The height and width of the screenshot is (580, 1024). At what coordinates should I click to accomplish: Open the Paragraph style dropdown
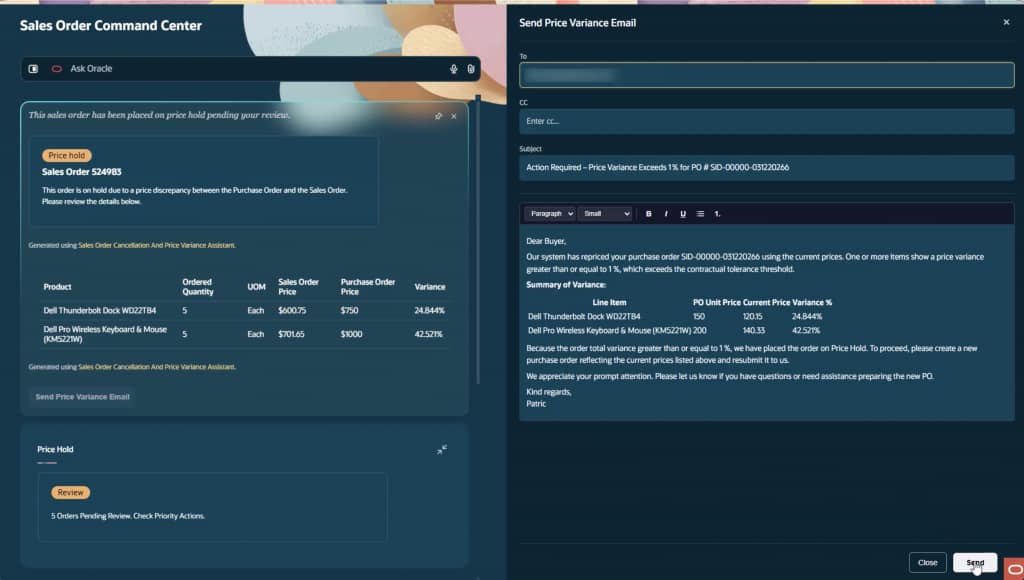point(550,214)
